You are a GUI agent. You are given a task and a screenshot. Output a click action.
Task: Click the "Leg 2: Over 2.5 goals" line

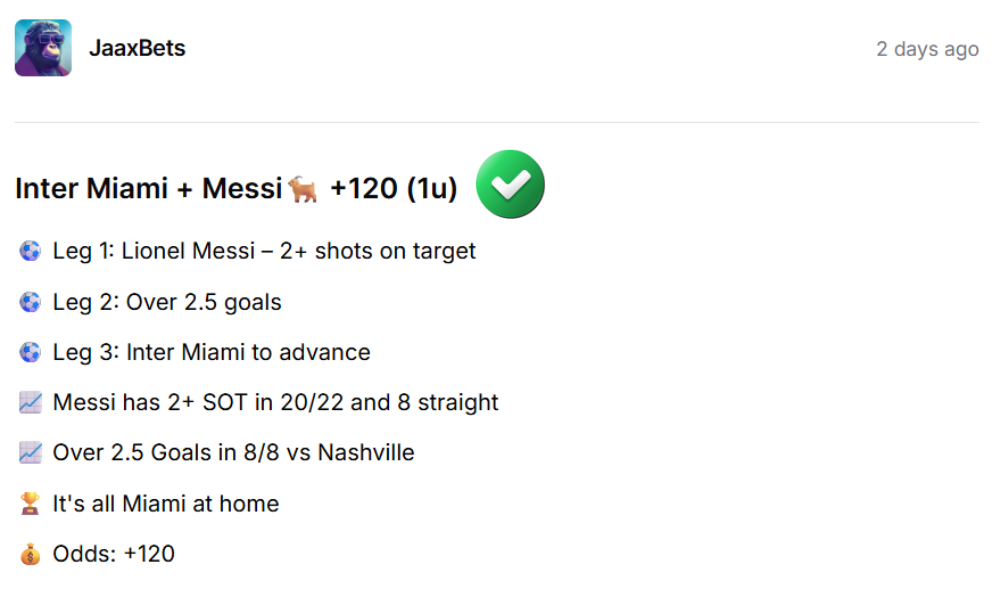(167, 302)
